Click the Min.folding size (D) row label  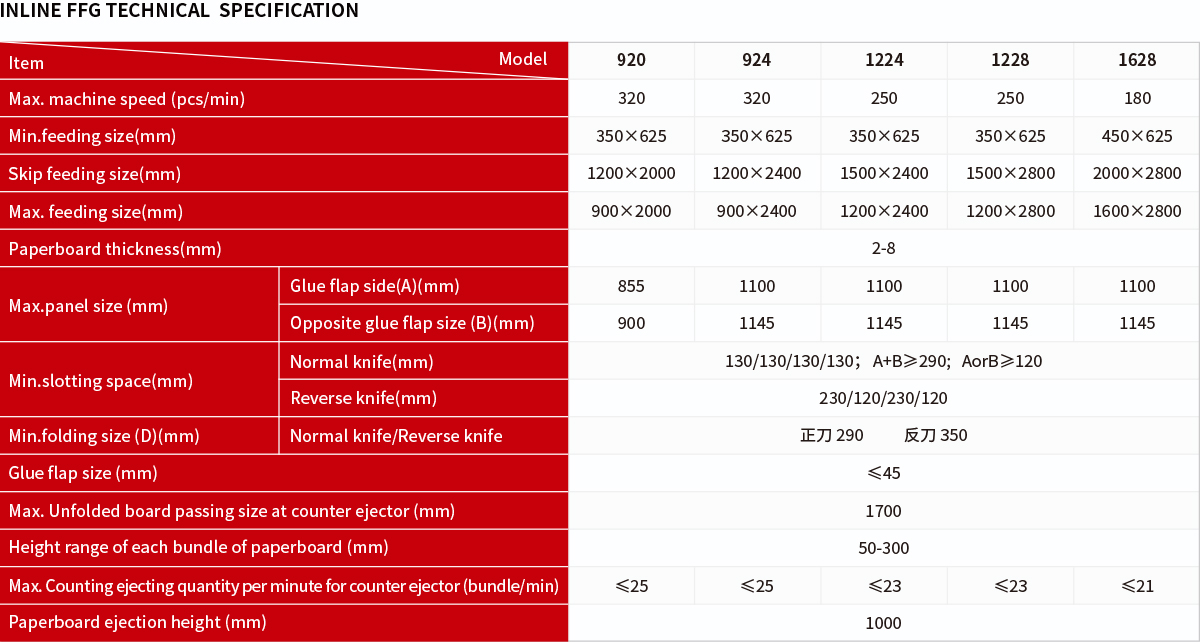click(104, 436)
